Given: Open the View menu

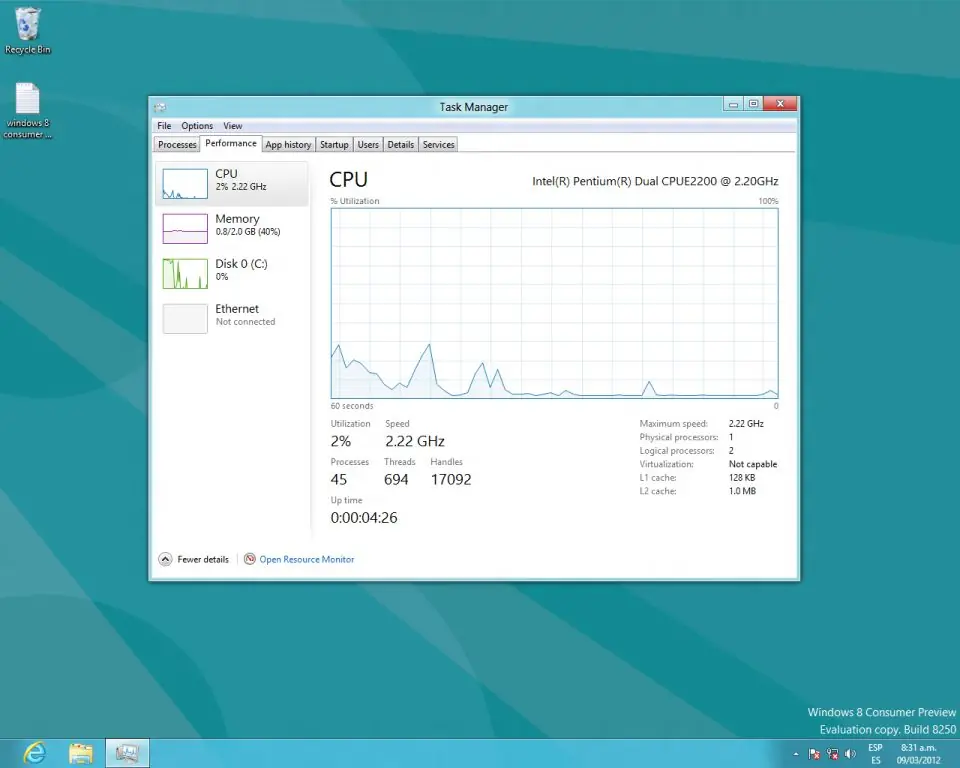Looking at the screenshot, I should [x=233, y=126].
